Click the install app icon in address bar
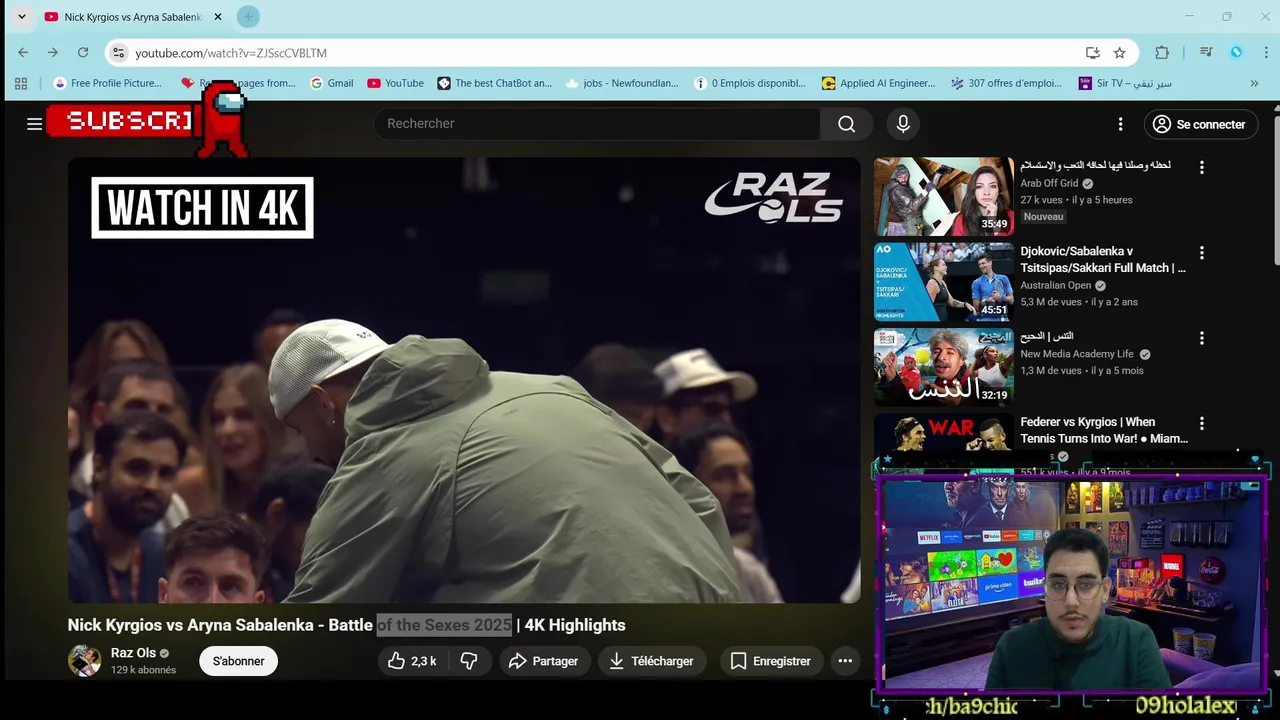This screenshot has width=1280, height=720. (1092, 53)
